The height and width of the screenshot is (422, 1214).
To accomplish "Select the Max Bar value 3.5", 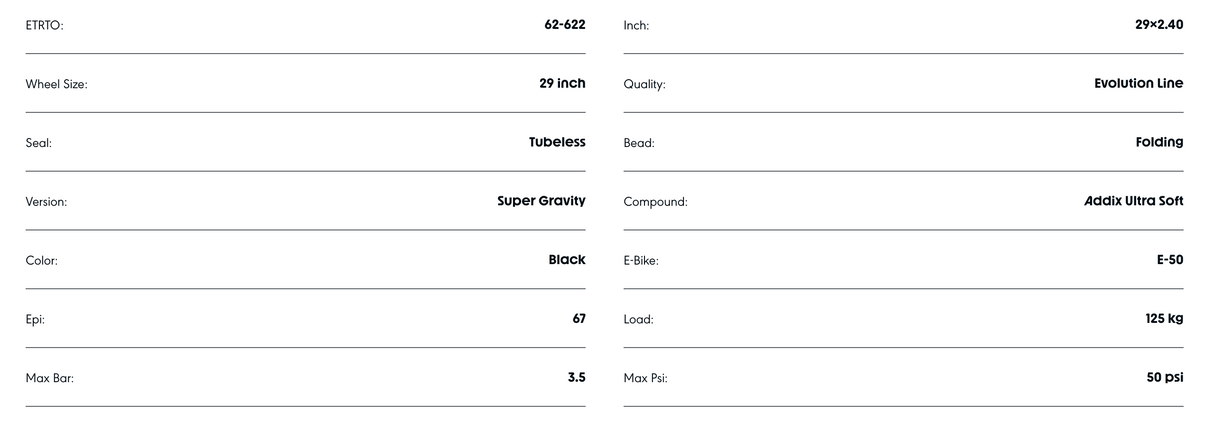I will click(x=575, y=378).
